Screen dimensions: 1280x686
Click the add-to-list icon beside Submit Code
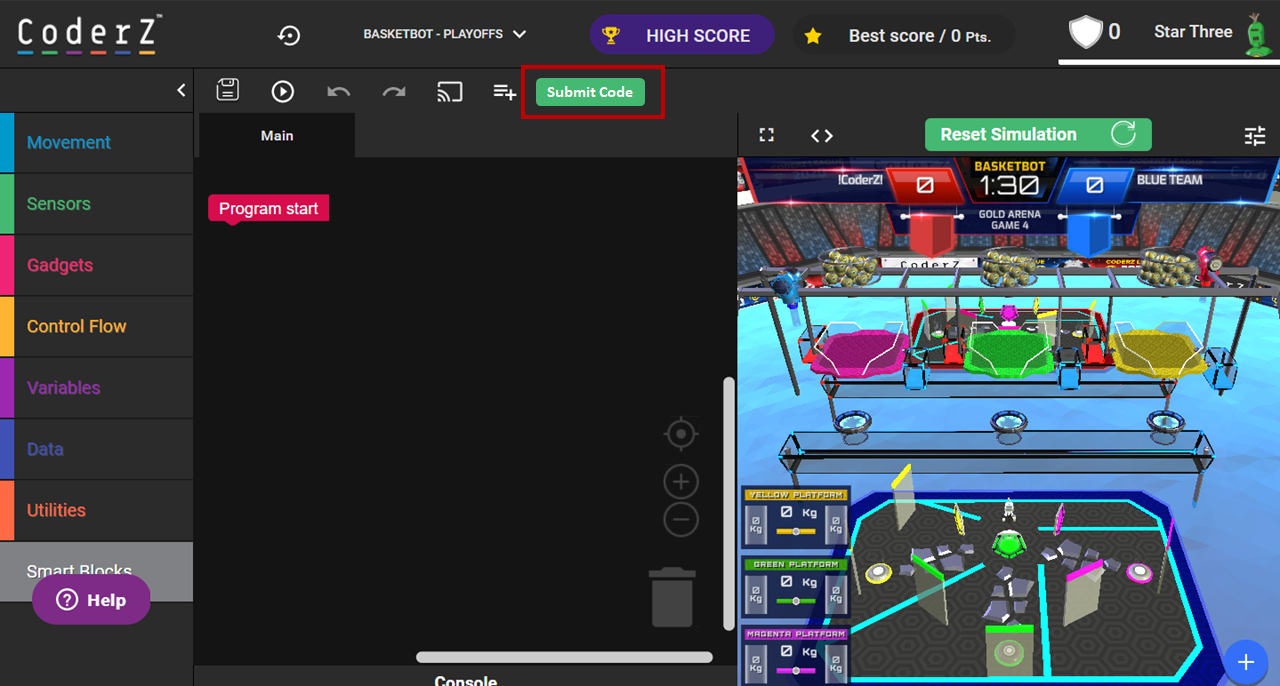click(x=504, y=91)
